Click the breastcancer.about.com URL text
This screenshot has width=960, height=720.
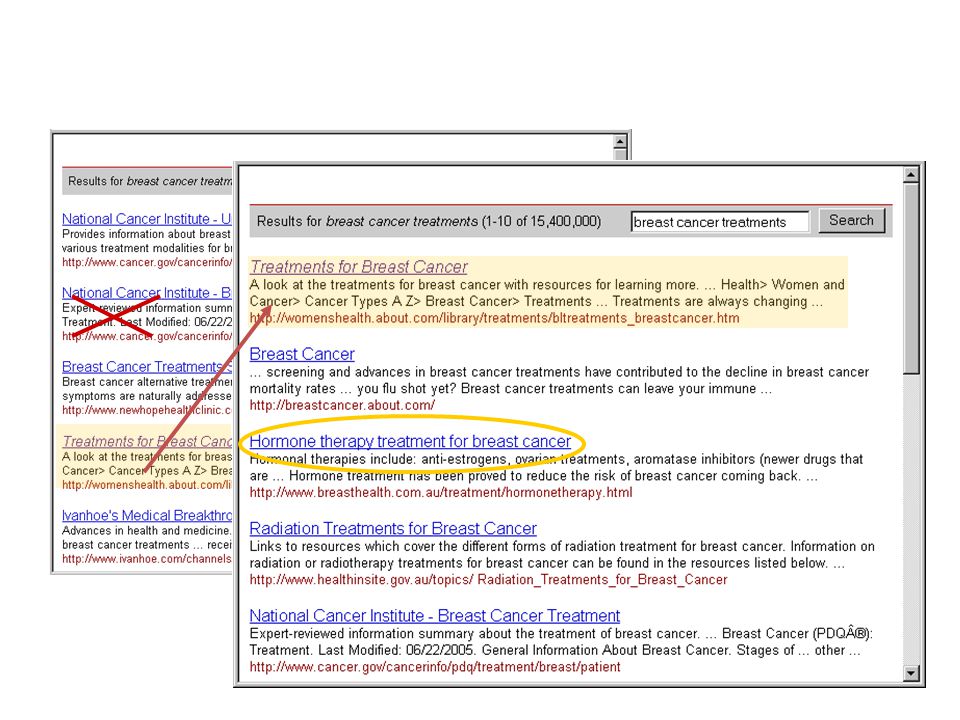tap(342, 405)
